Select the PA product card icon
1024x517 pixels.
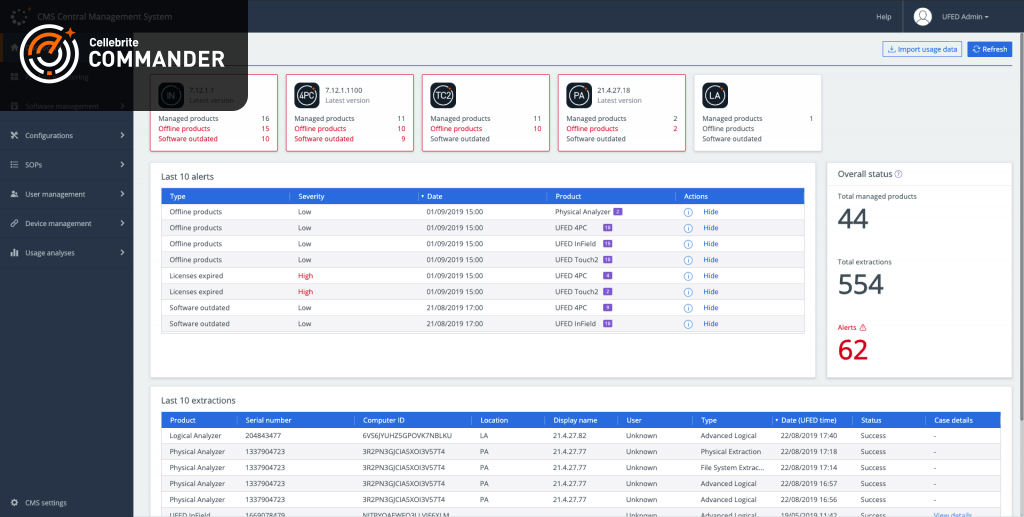point(579,95)
